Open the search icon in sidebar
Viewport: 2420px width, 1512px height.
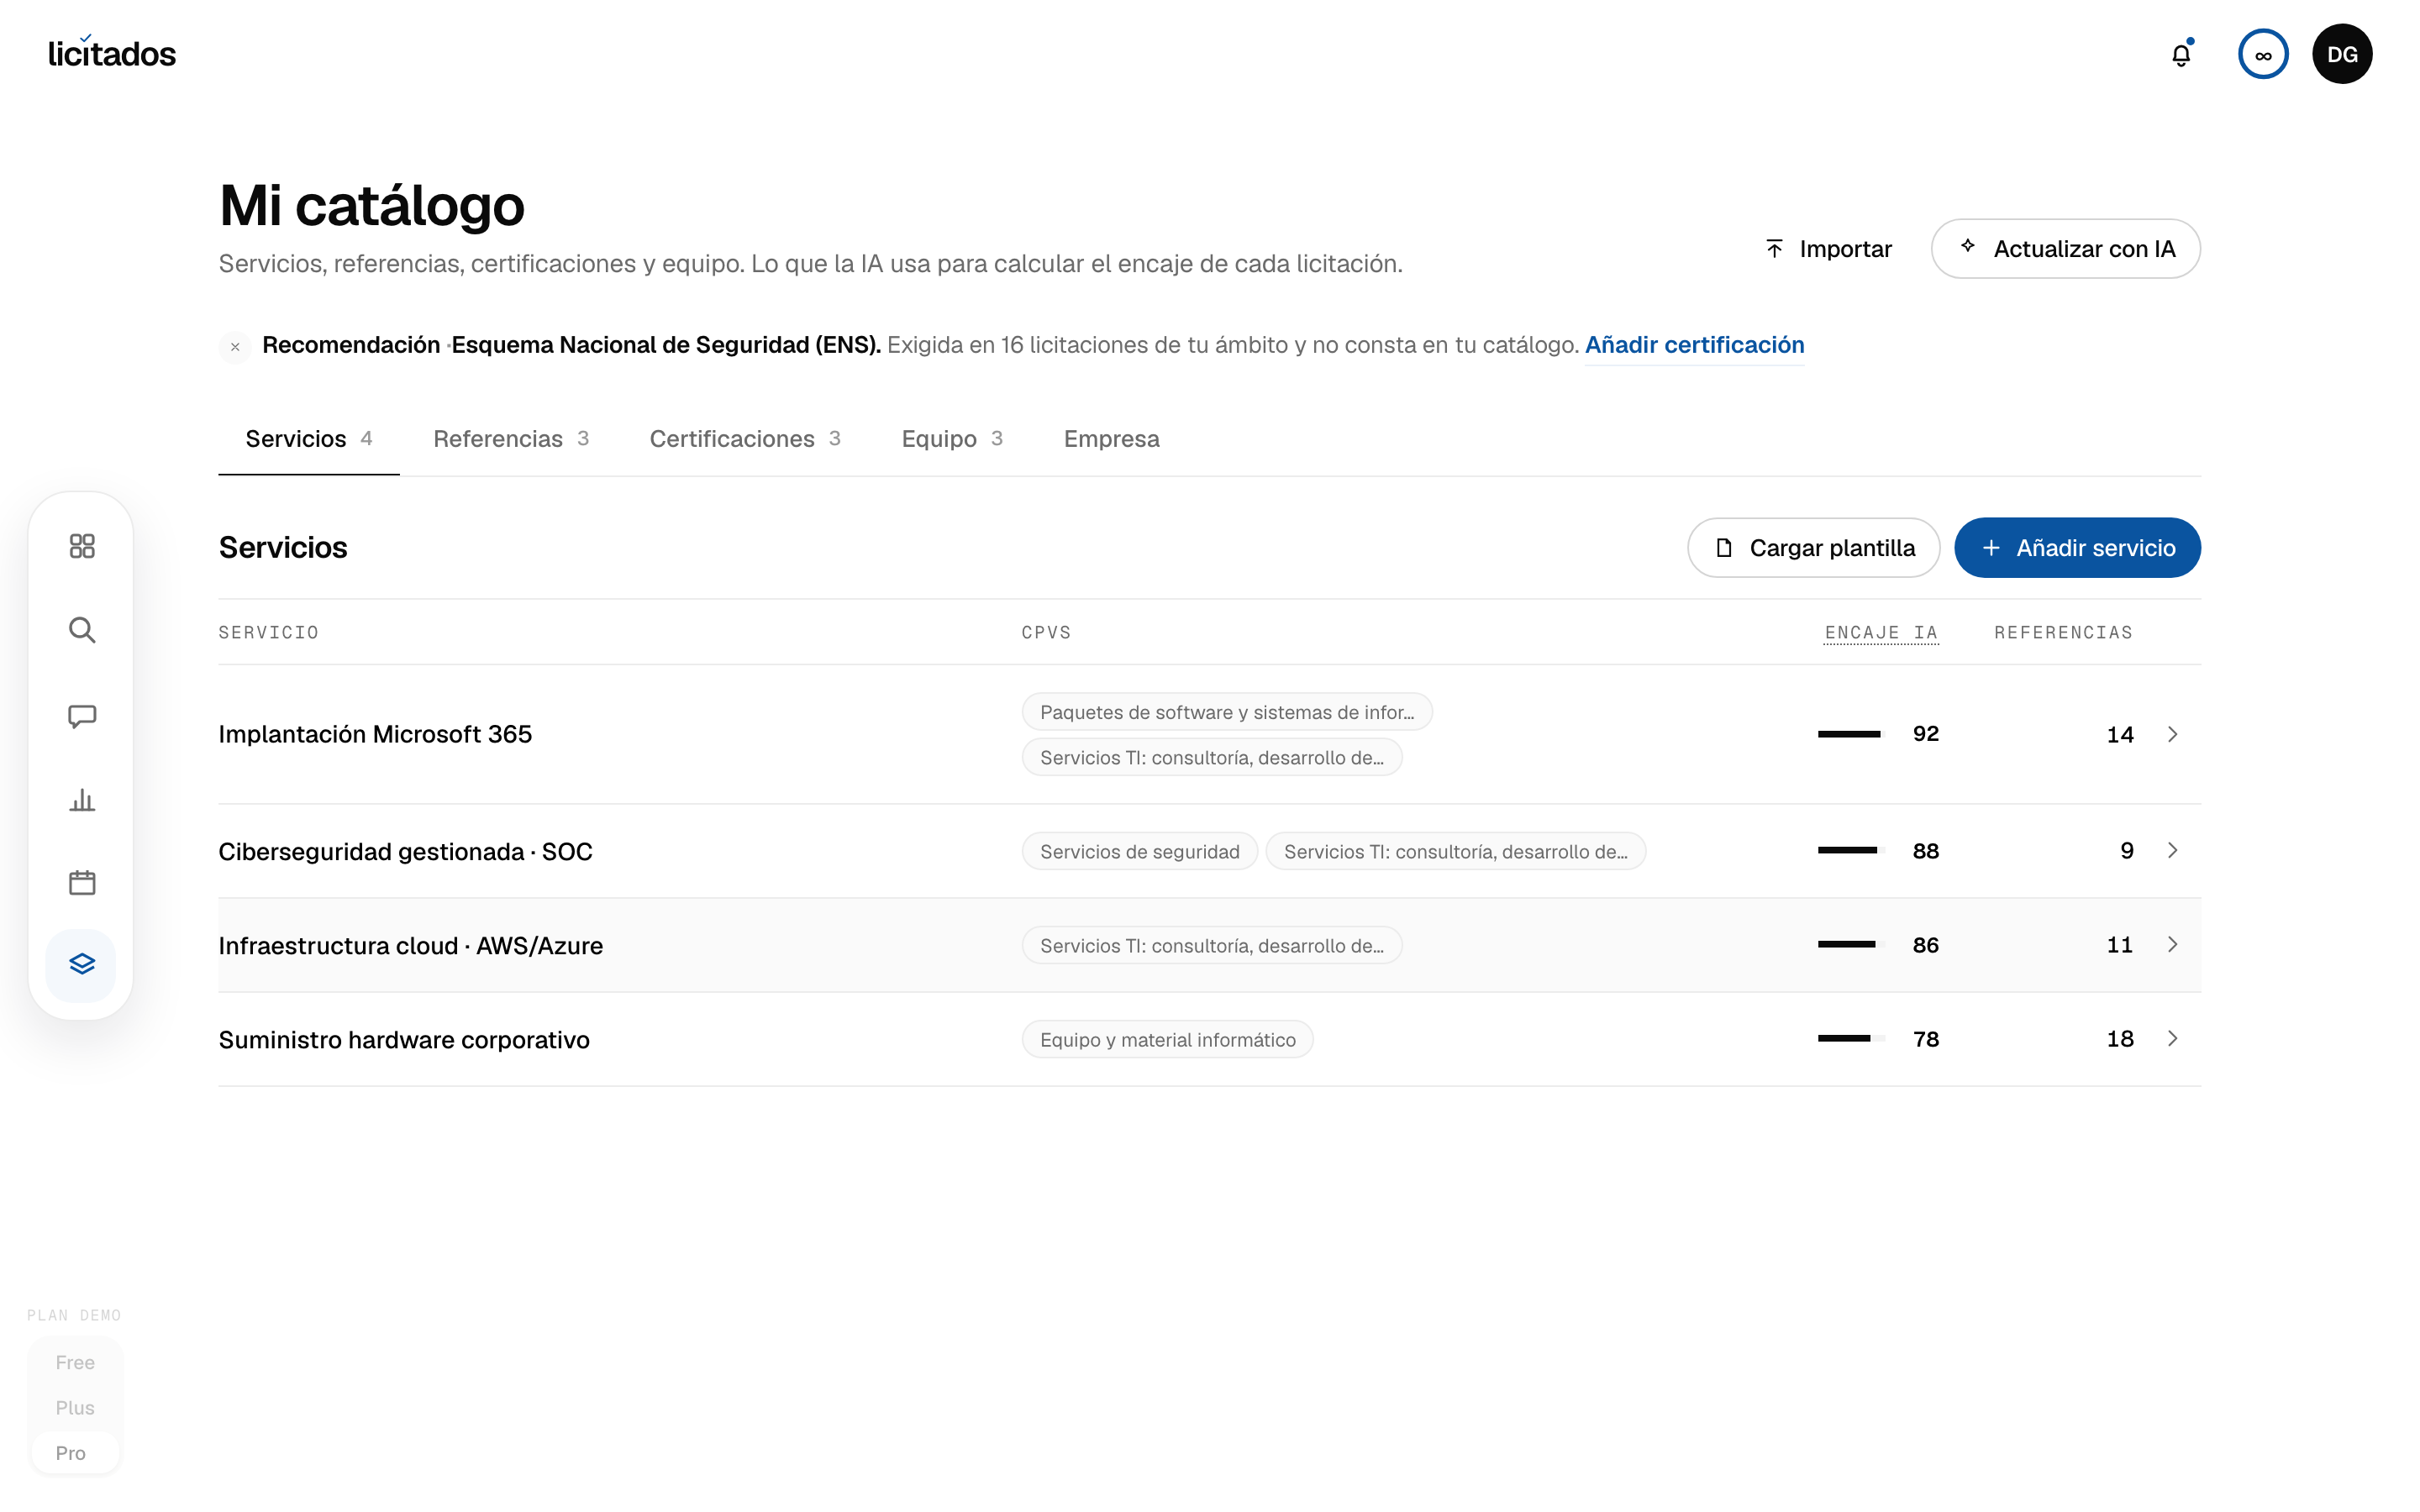82,630
